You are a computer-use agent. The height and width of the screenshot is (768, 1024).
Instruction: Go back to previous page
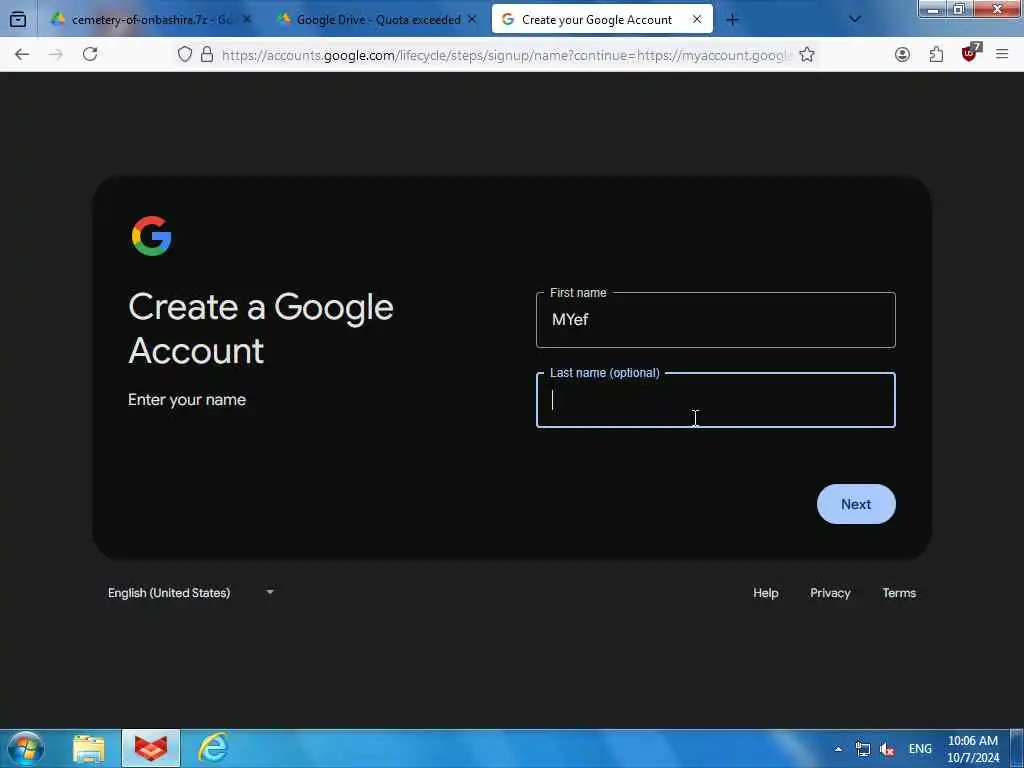pos(22,54)
